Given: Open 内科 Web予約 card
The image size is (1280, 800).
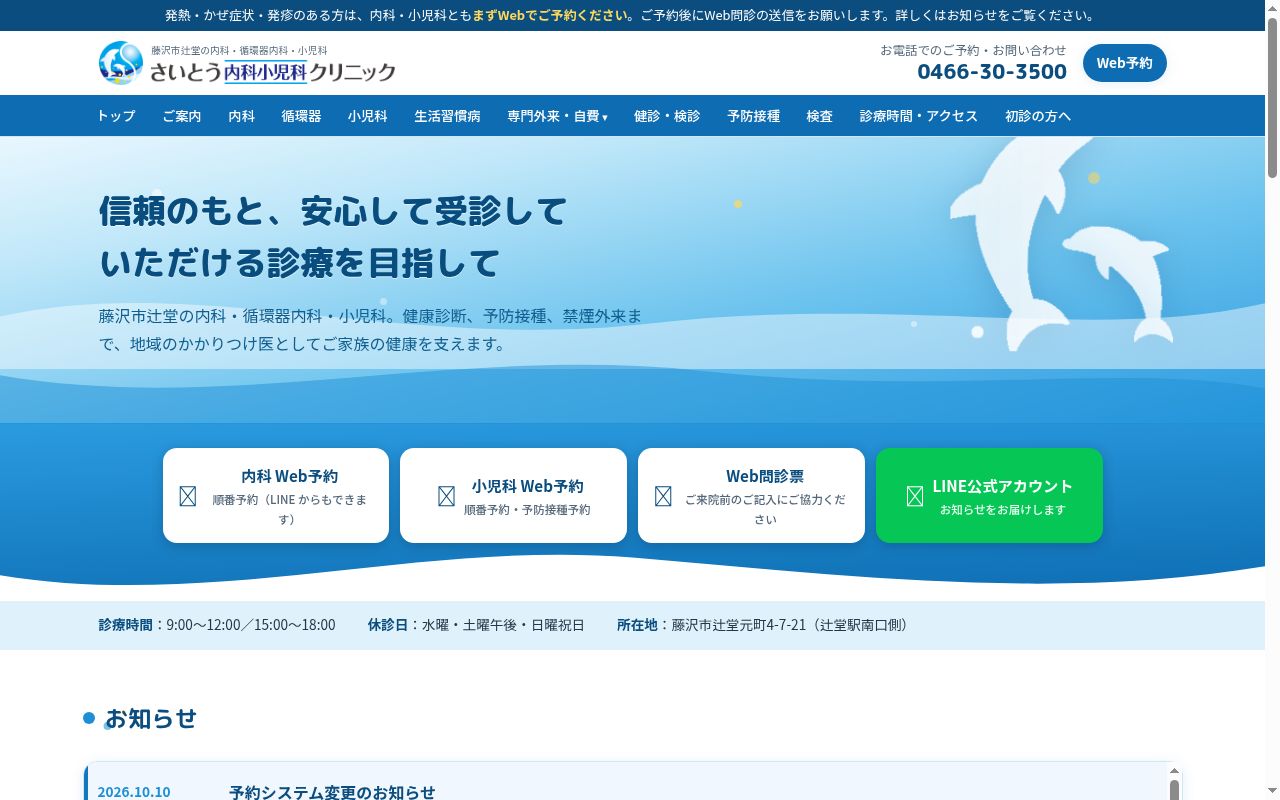Looking at the screenshot, I should point(276,495).
